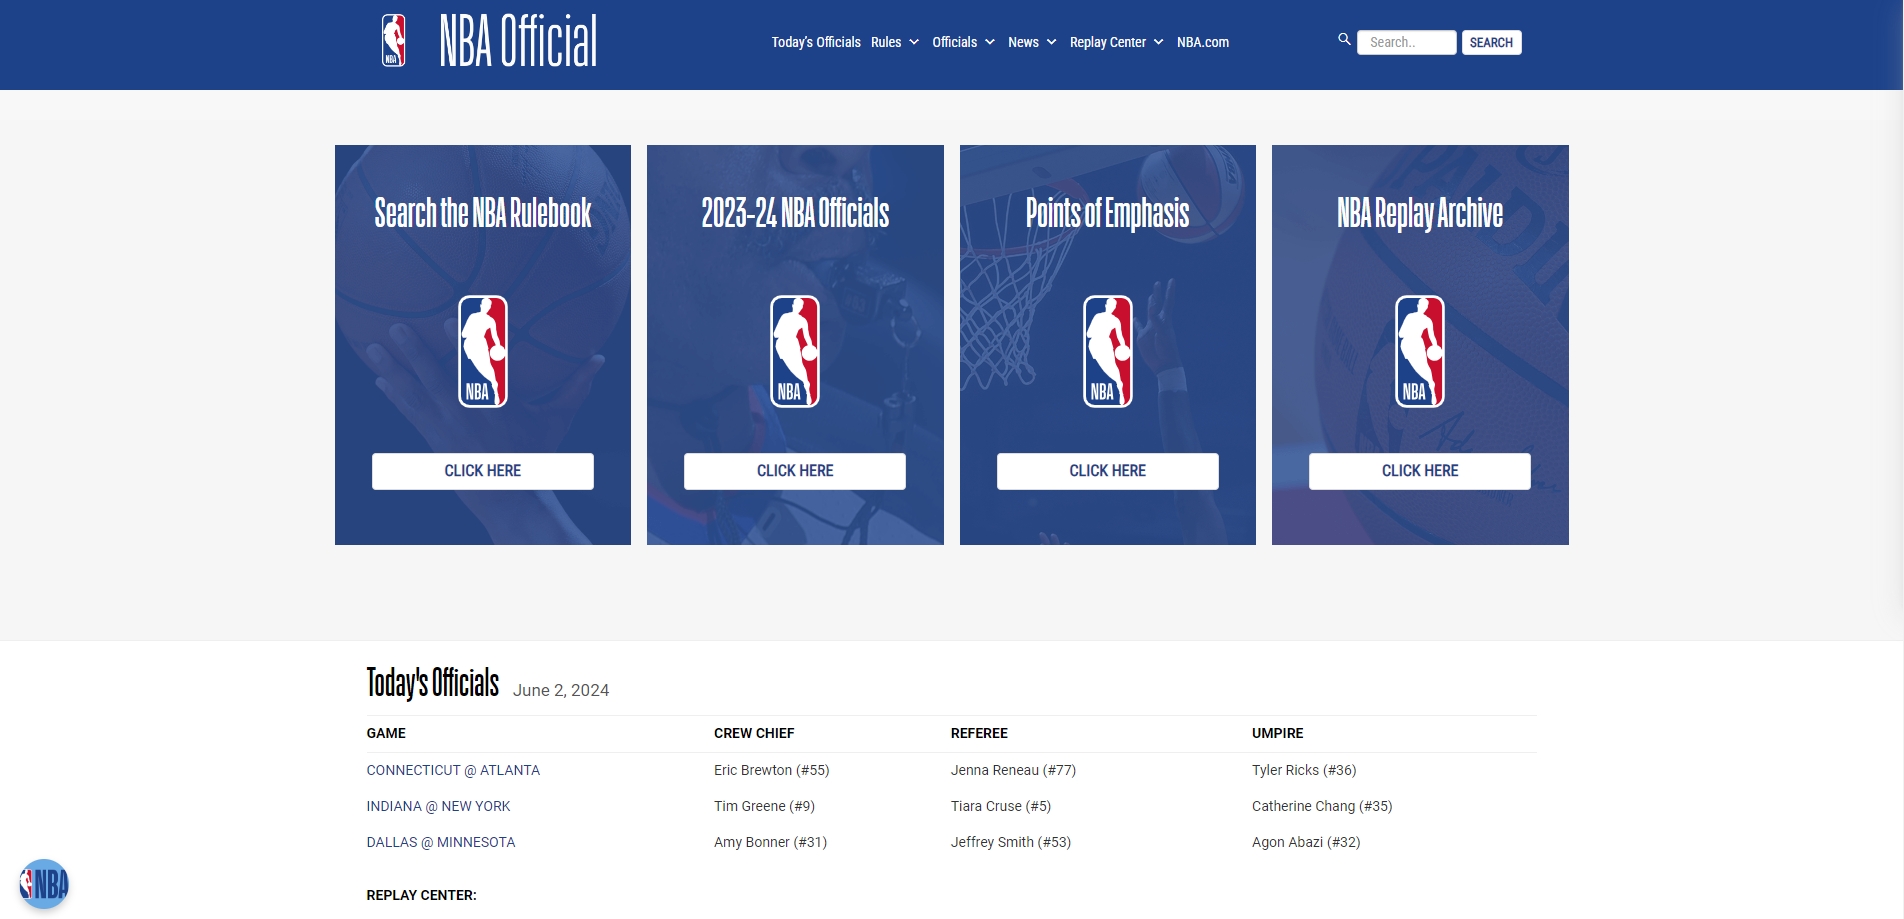Click the June 2, 2024 date
Screen dimensions: 1904x919
pos(561,690)
